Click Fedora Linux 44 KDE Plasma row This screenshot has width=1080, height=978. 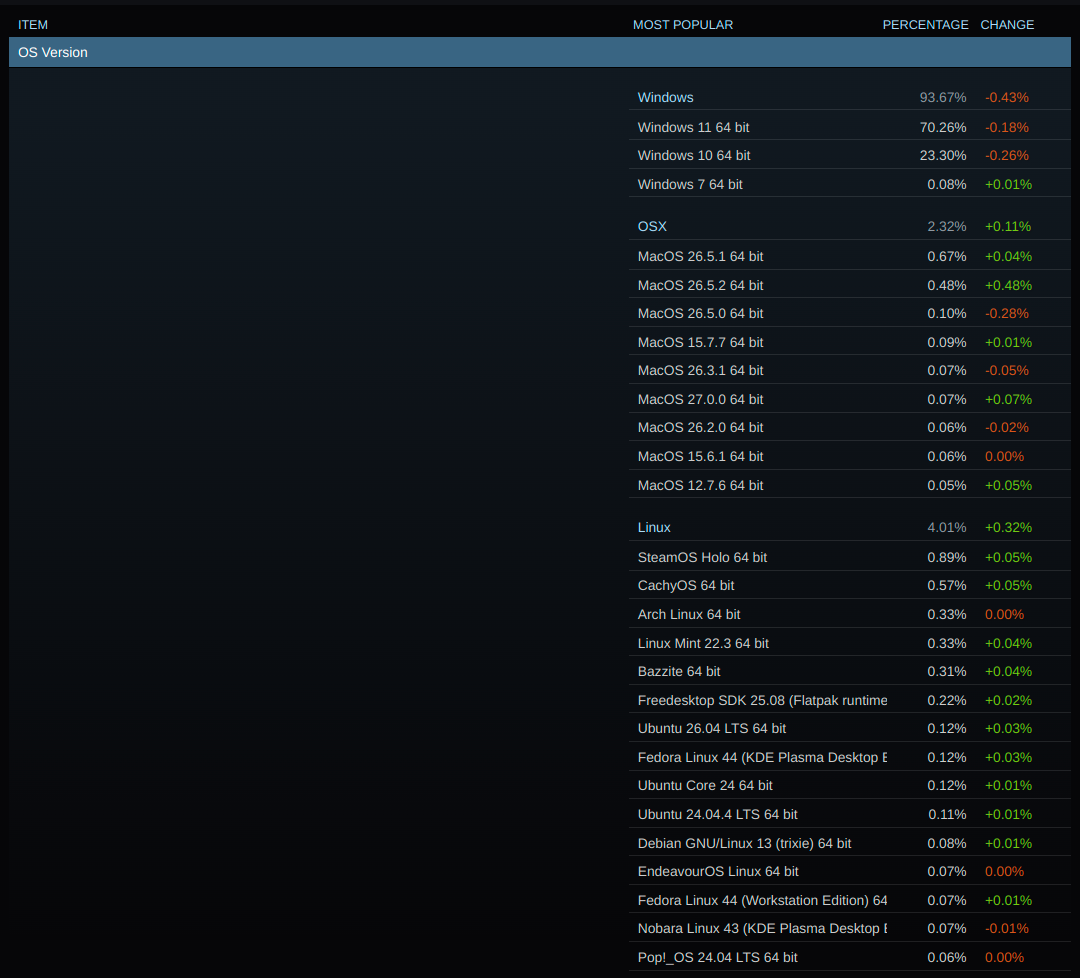pyautogui.click(x=849, y=758)
